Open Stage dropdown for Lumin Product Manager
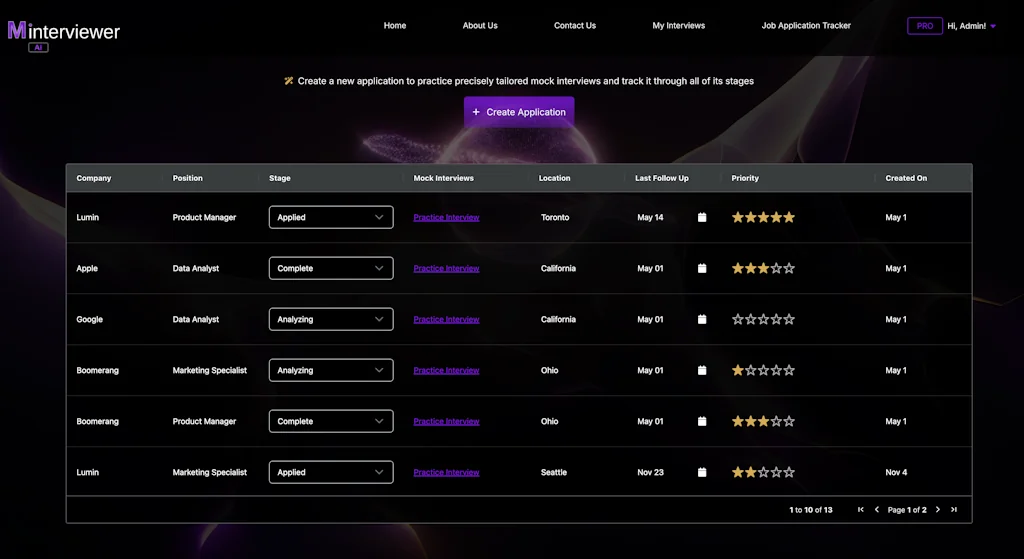1024x559 pixels. click(331, 217)
